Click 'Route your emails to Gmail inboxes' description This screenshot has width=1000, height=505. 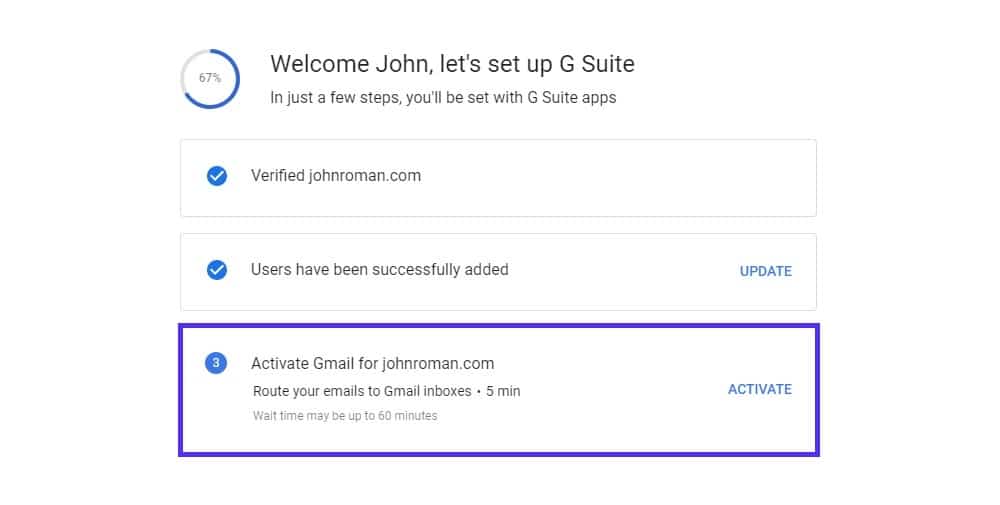coord(362,391)
